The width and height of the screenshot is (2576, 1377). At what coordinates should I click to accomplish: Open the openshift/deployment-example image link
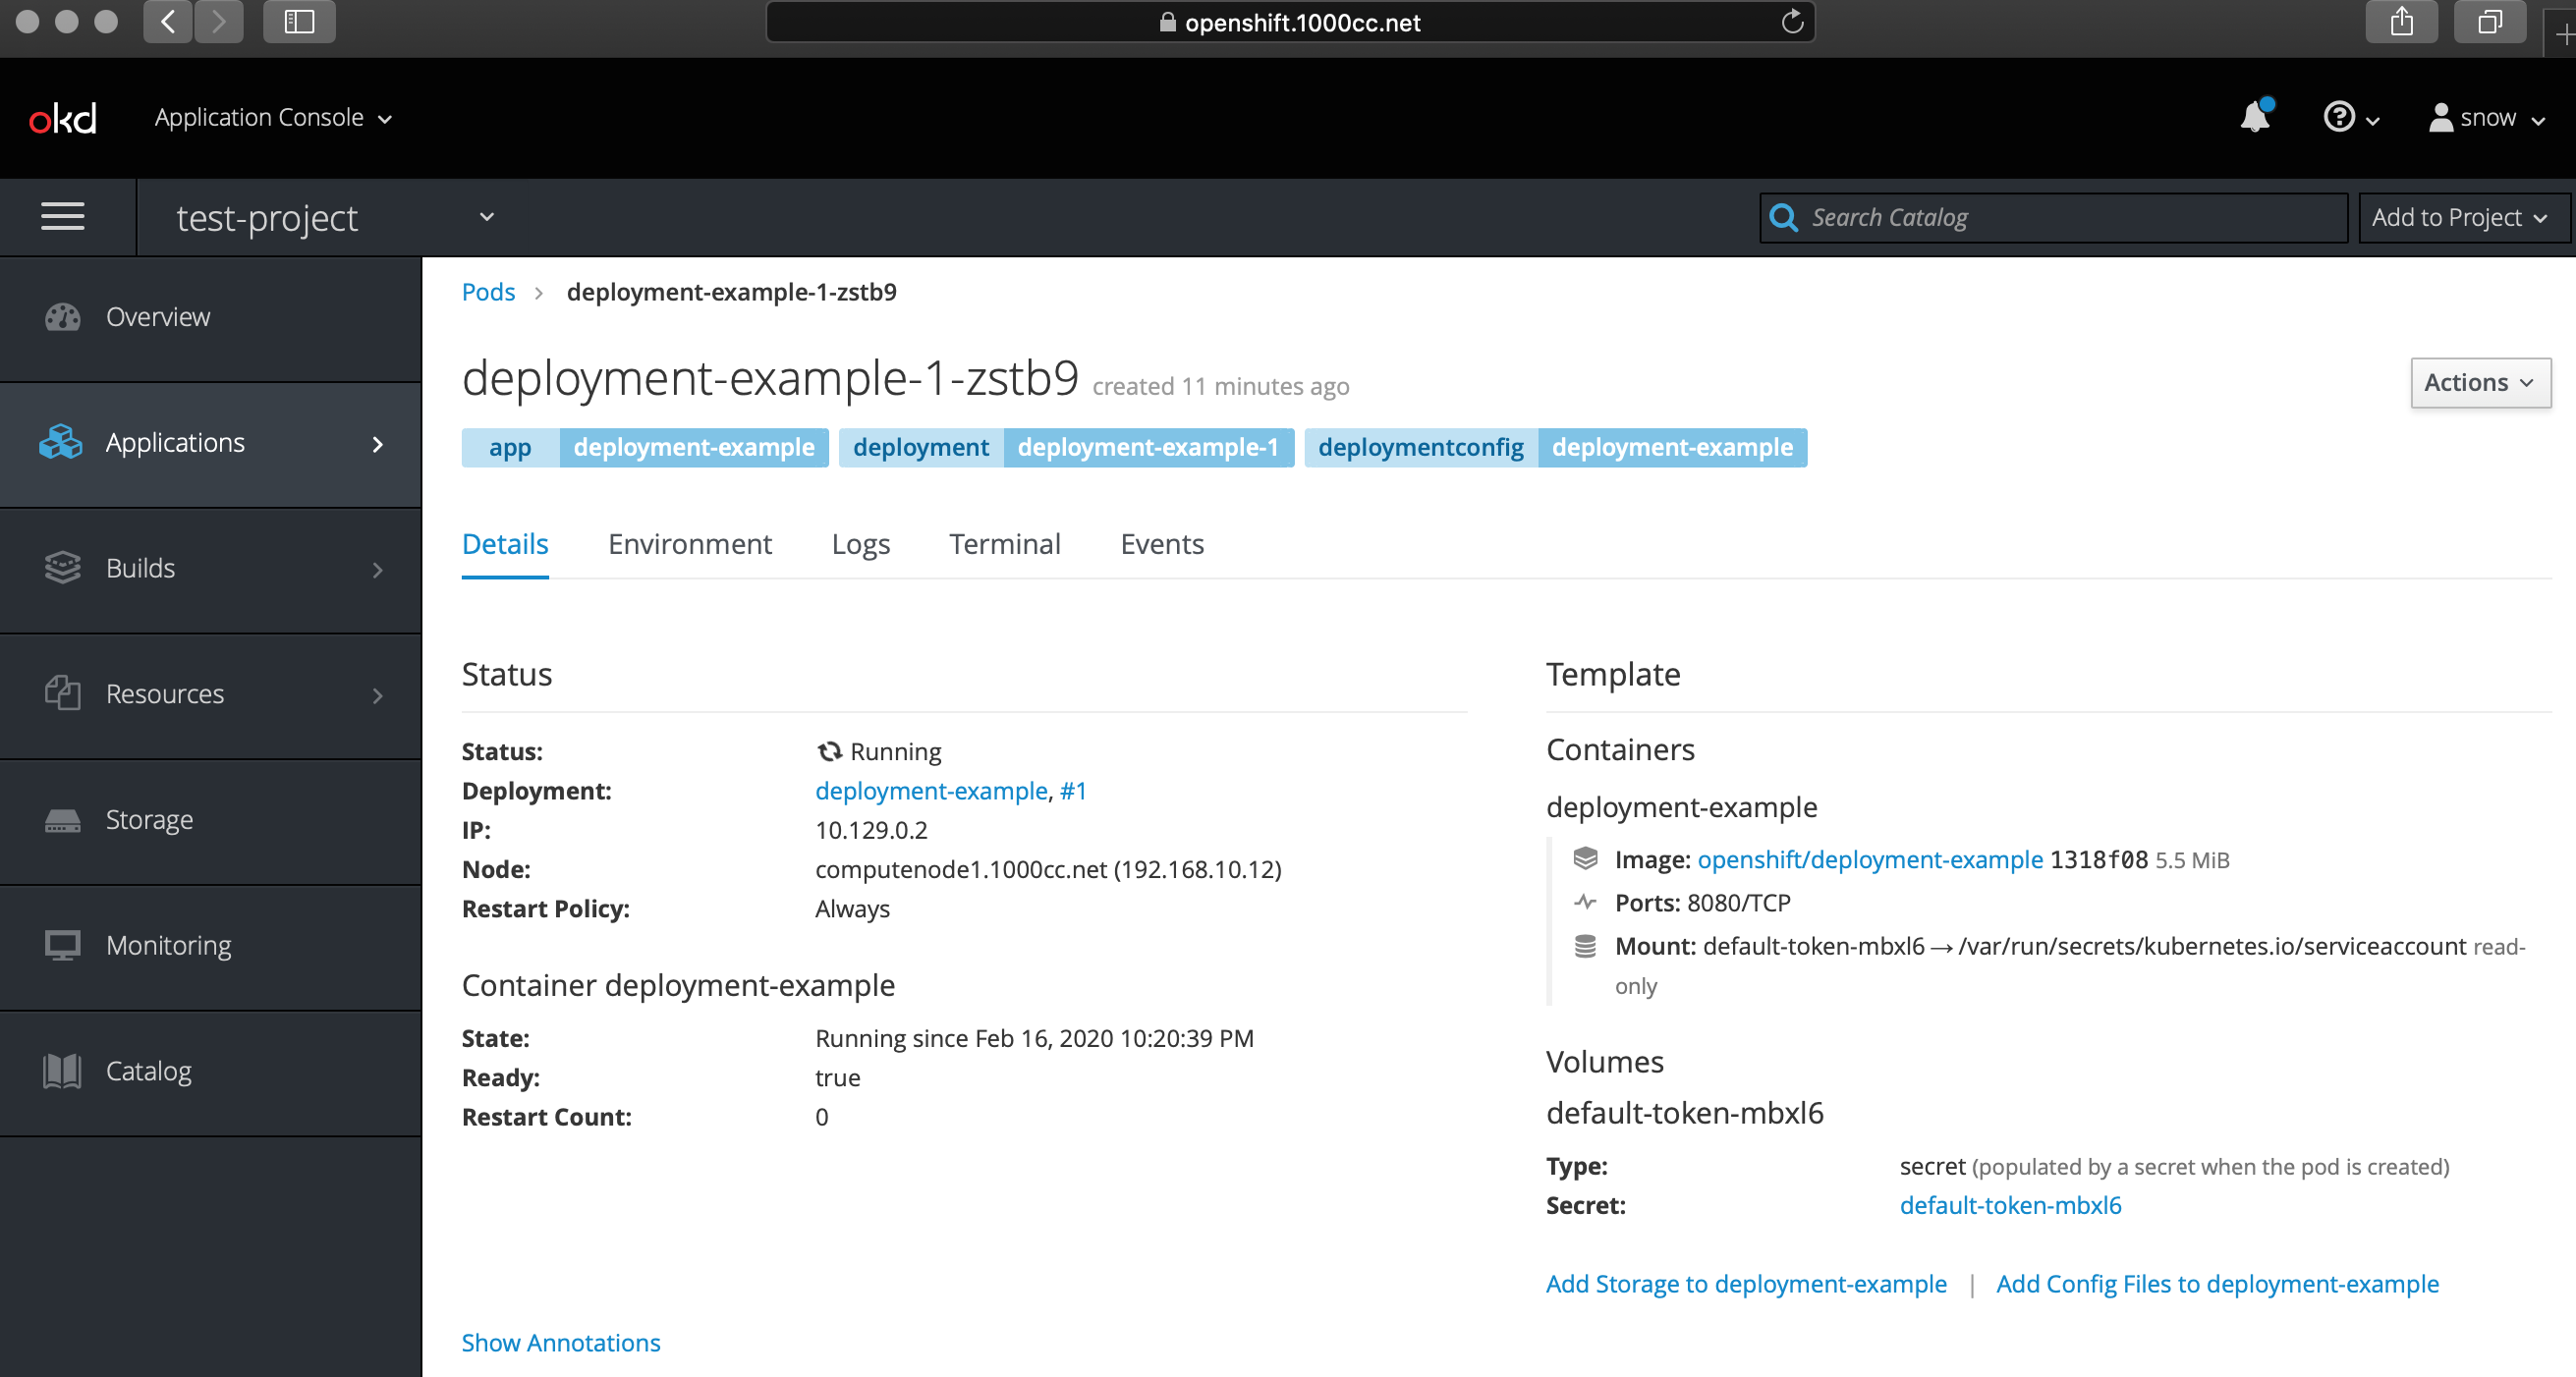coord(1869,859)
